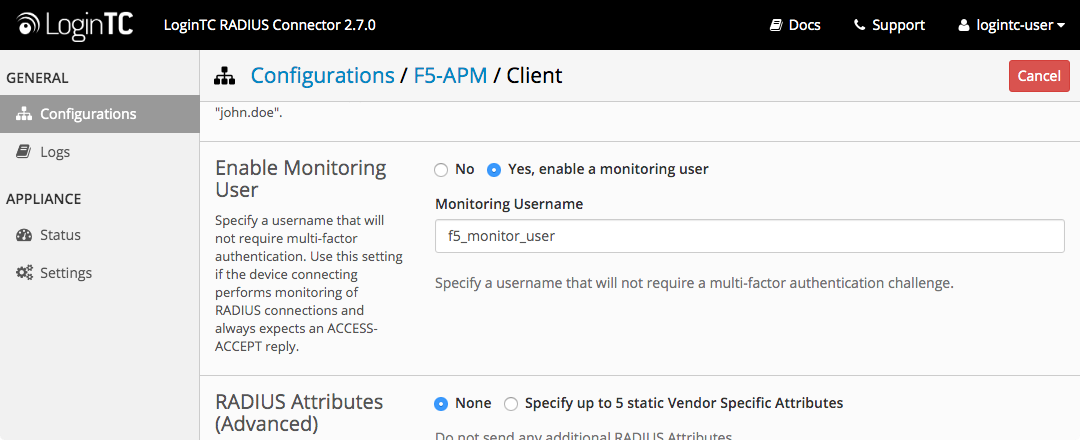Click the "john.doe" text
1080x440 pixels.
pos(249,114)
